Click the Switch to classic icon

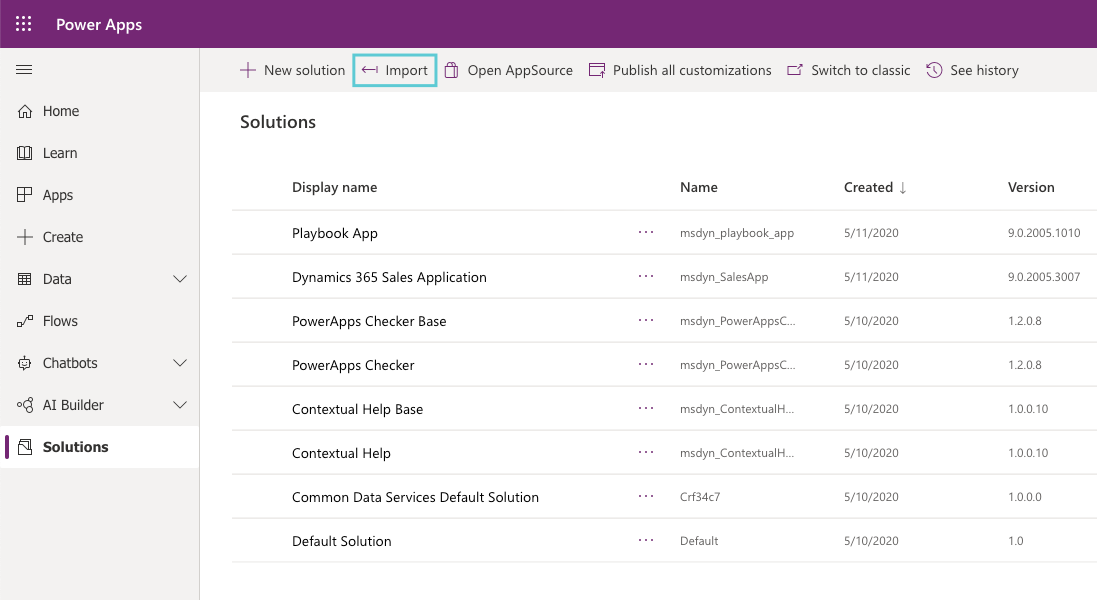pyautogui.click(x=795, y=70)
